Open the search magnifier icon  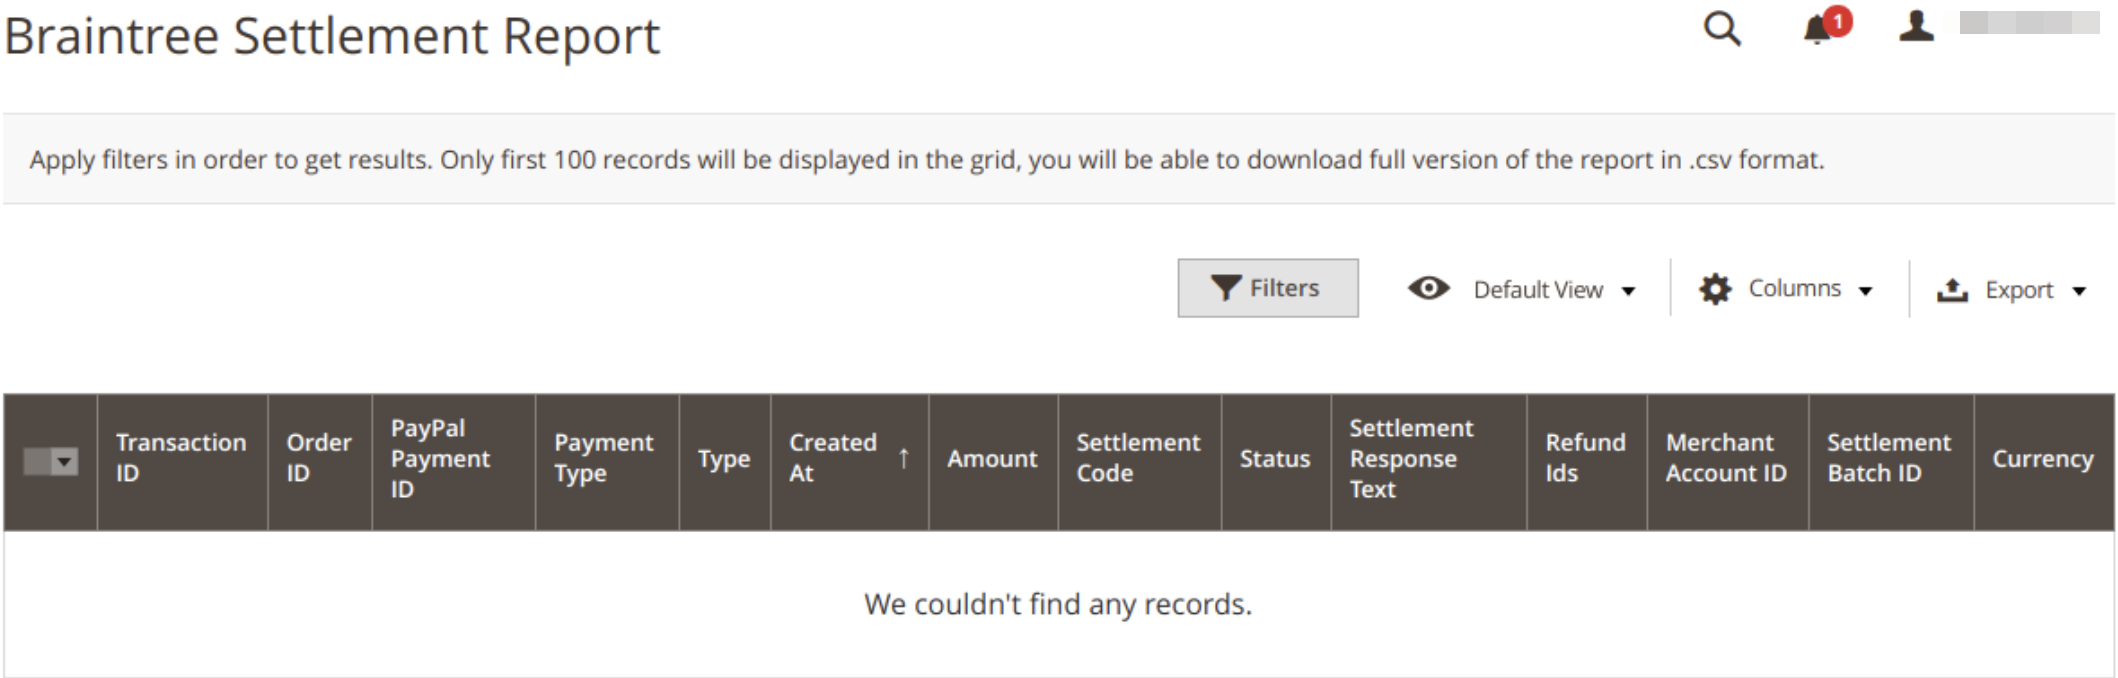click(x=1722, y=29)
